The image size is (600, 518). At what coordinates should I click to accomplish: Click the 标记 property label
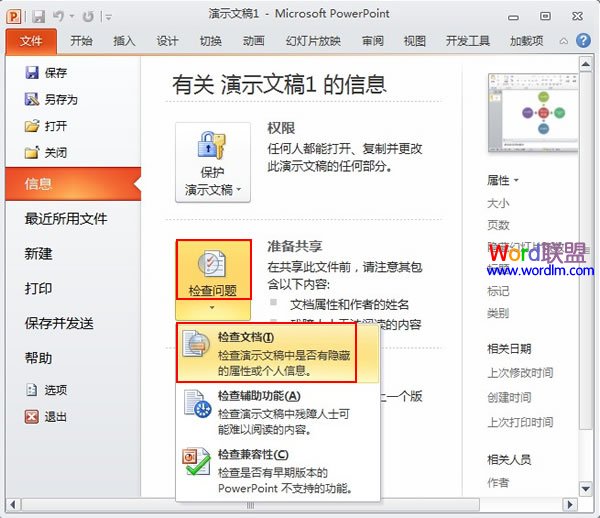point(498,291)
